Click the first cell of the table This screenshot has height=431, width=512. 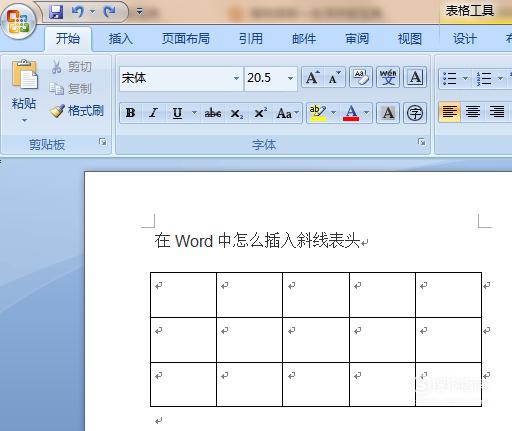tap(183, 295)
